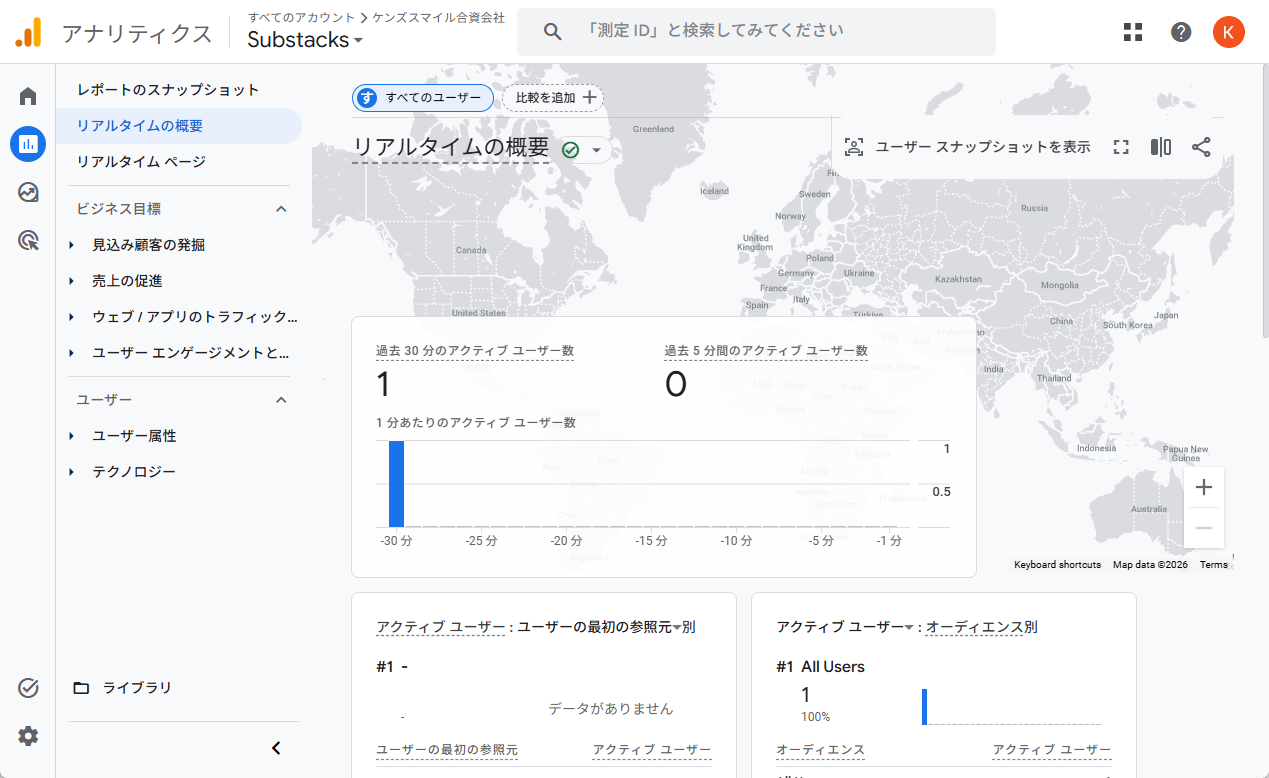Collapse the ビジネス目標 section
Screen dimensions: 1269x778
[281, 209]
